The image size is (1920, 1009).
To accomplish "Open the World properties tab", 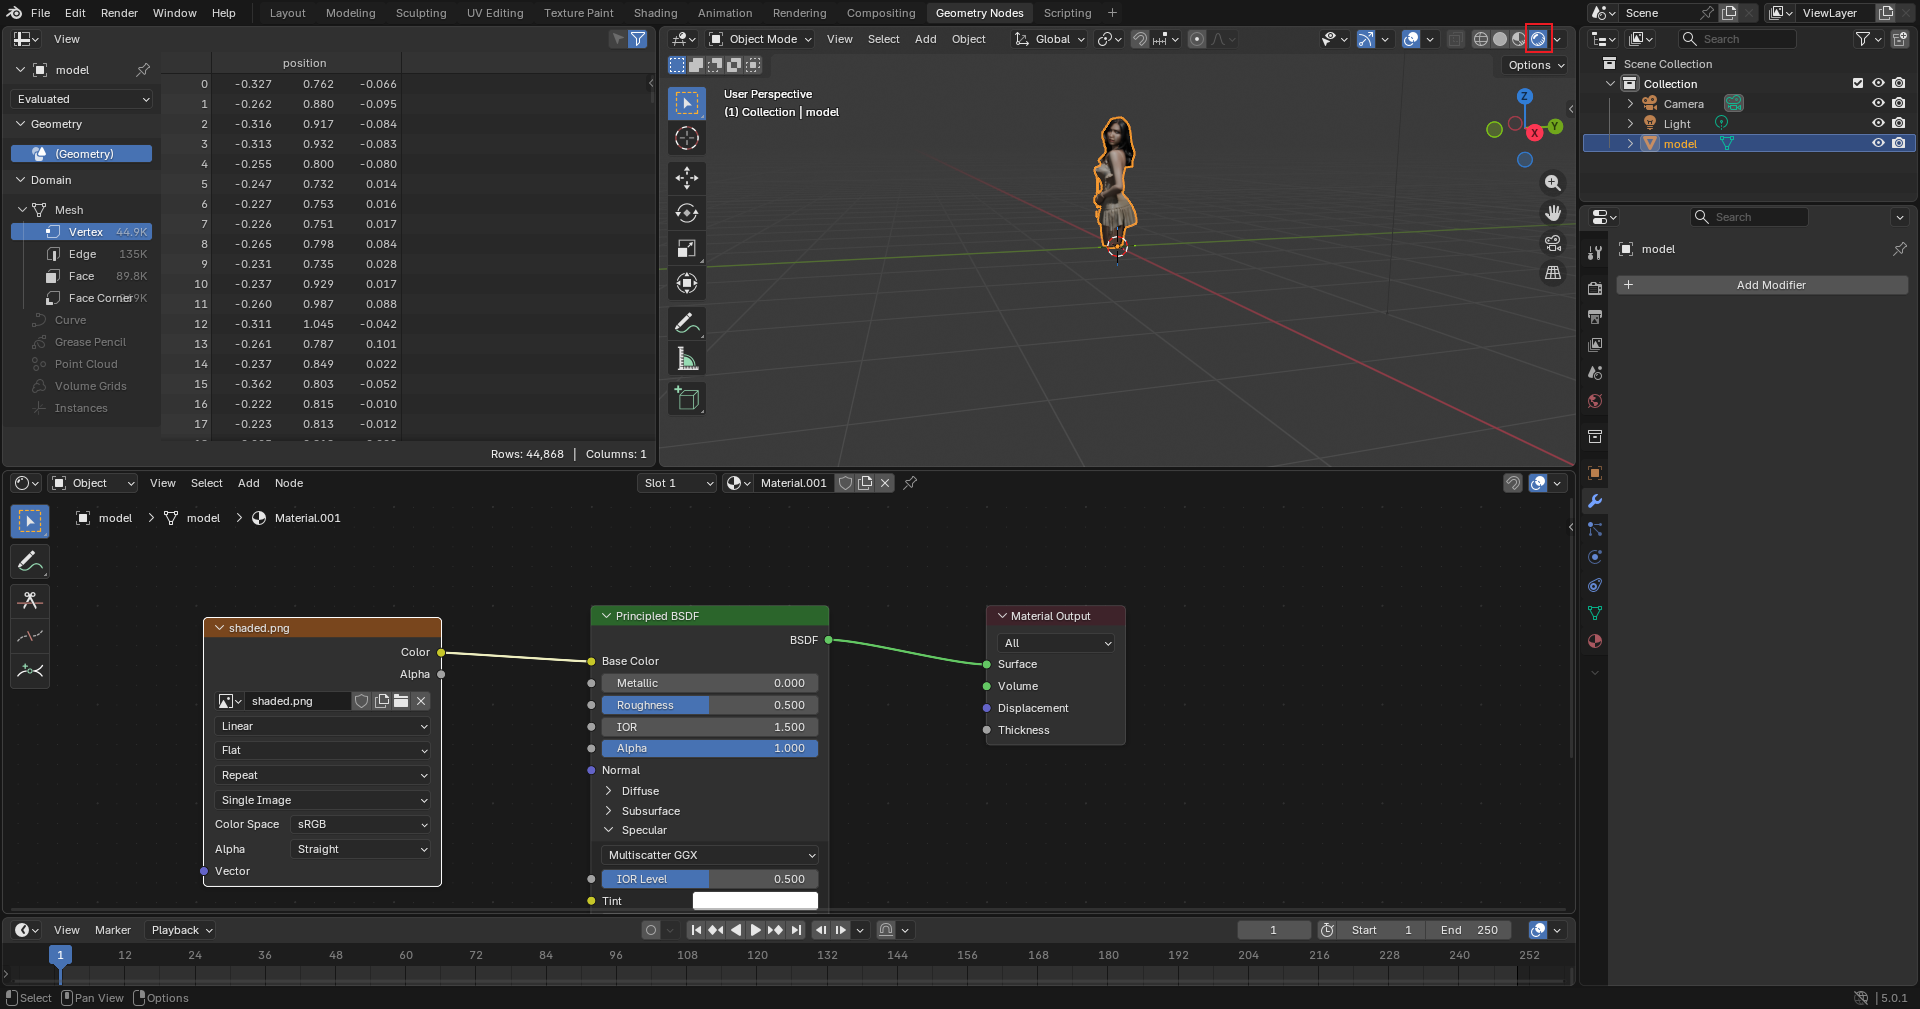I will tap(1595, 401).
